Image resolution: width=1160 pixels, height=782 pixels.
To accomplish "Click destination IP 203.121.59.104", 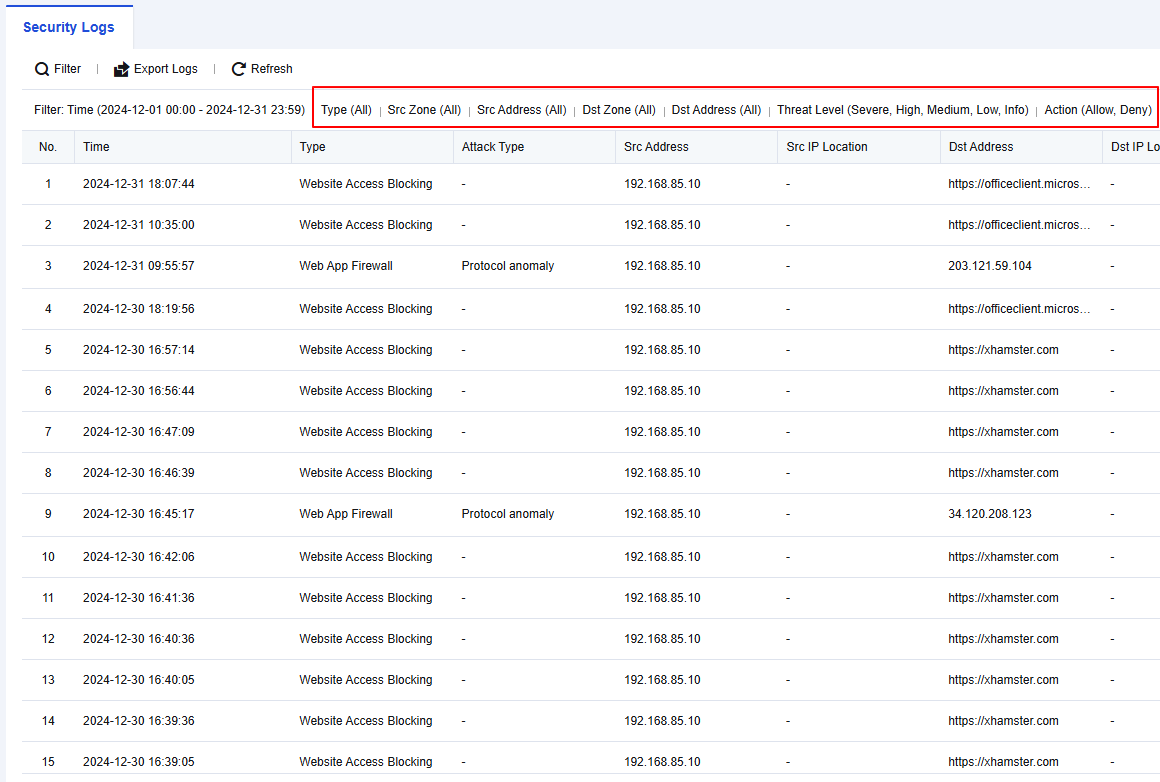I will click(990, 266).
